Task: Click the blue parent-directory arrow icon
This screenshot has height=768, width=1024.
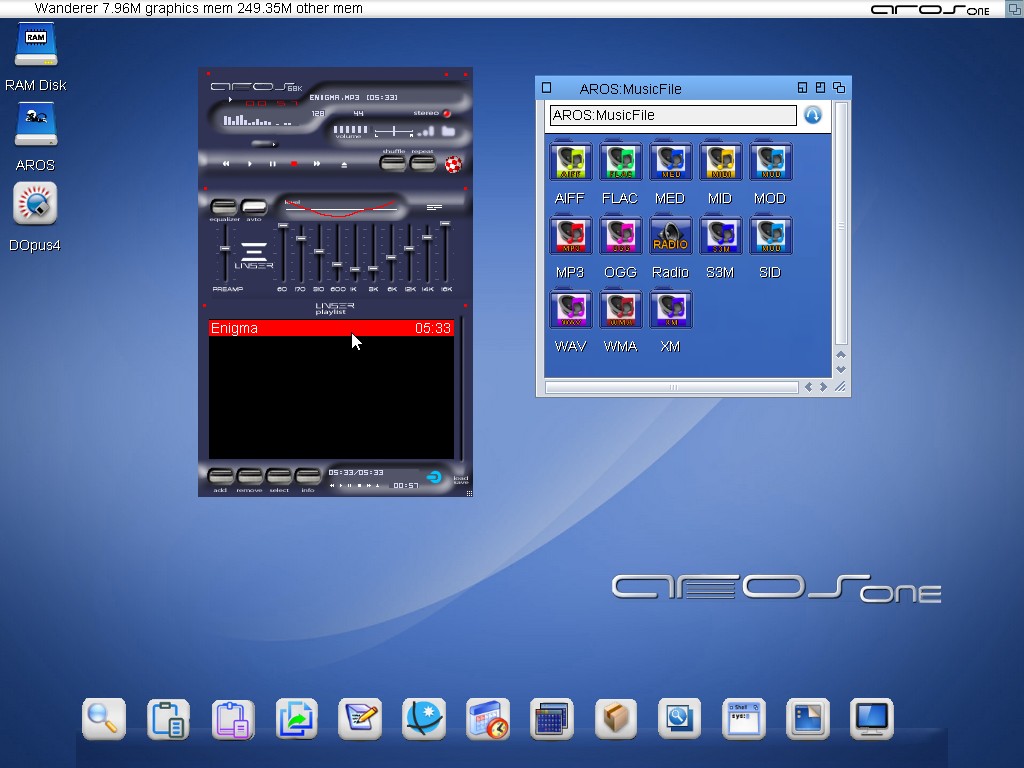Action: coord(813,115)
